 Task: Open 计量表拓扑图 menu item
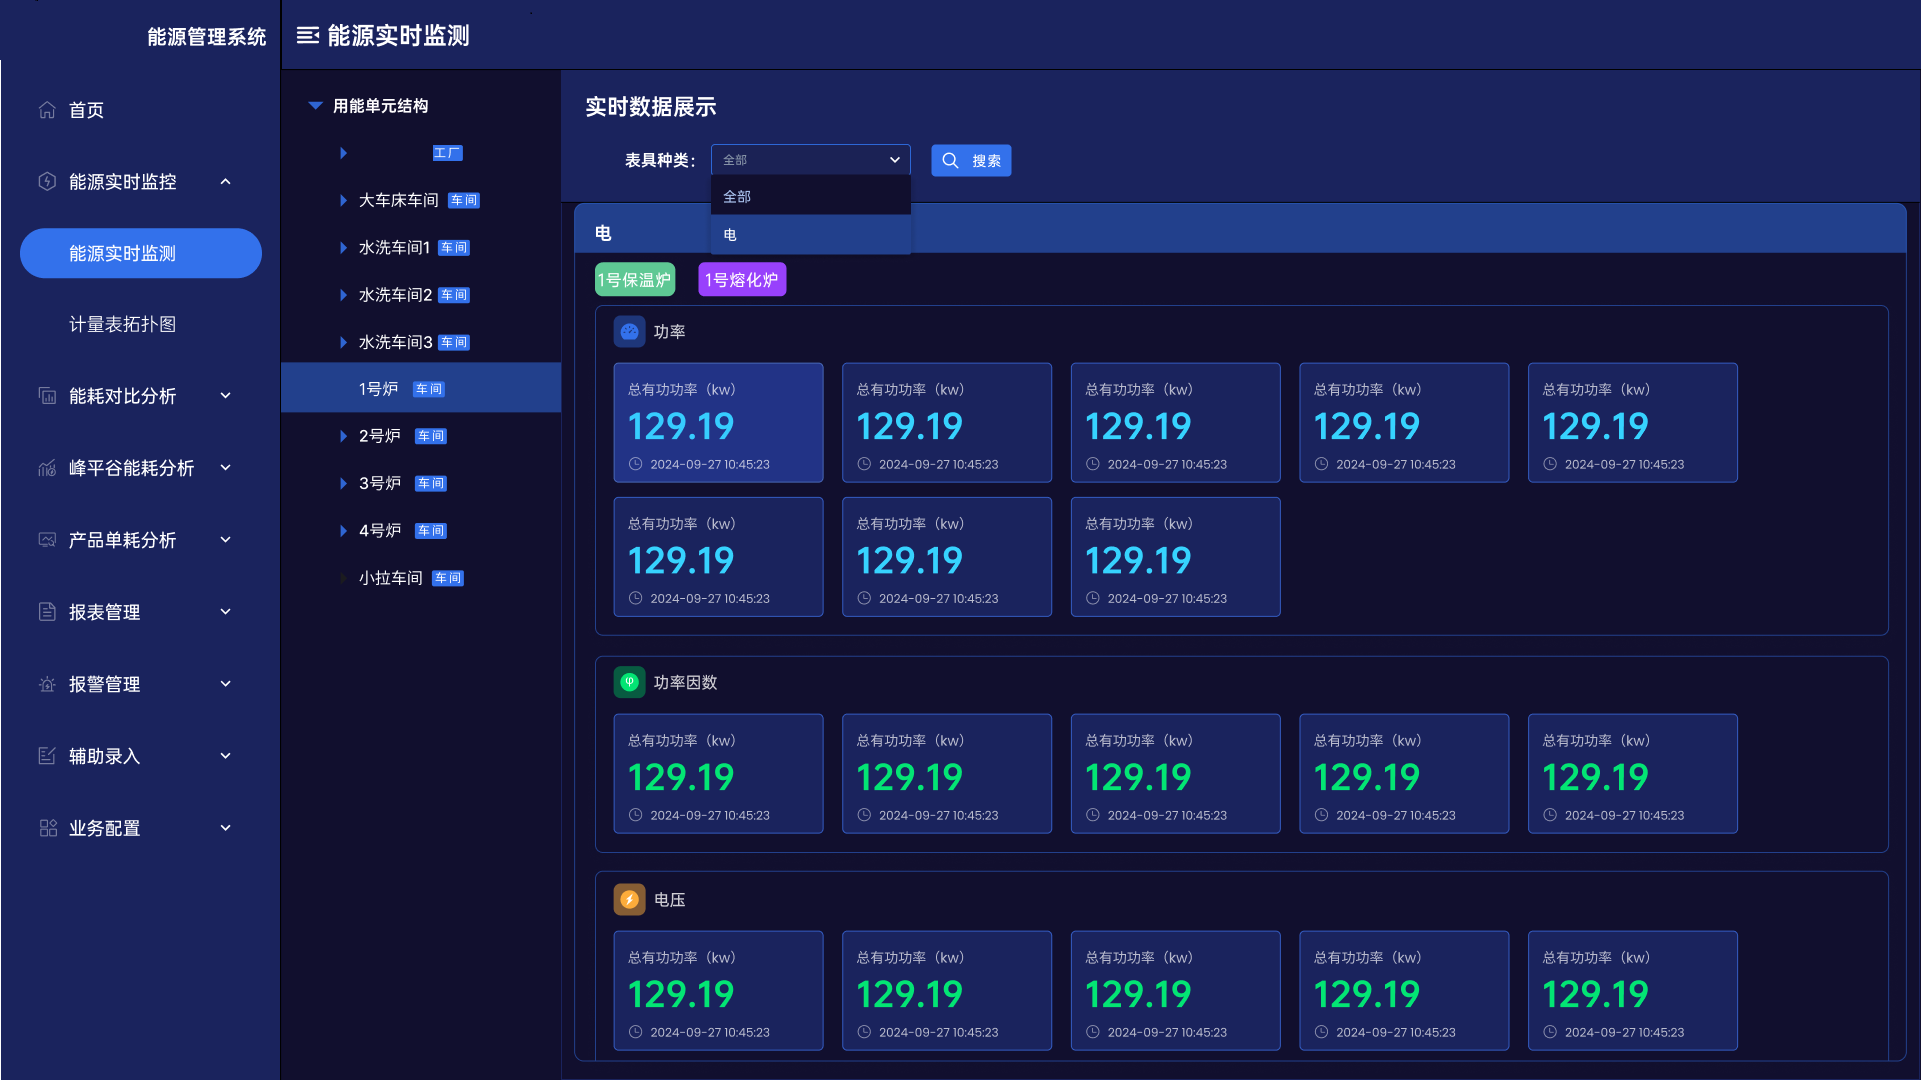coord(122,325)
